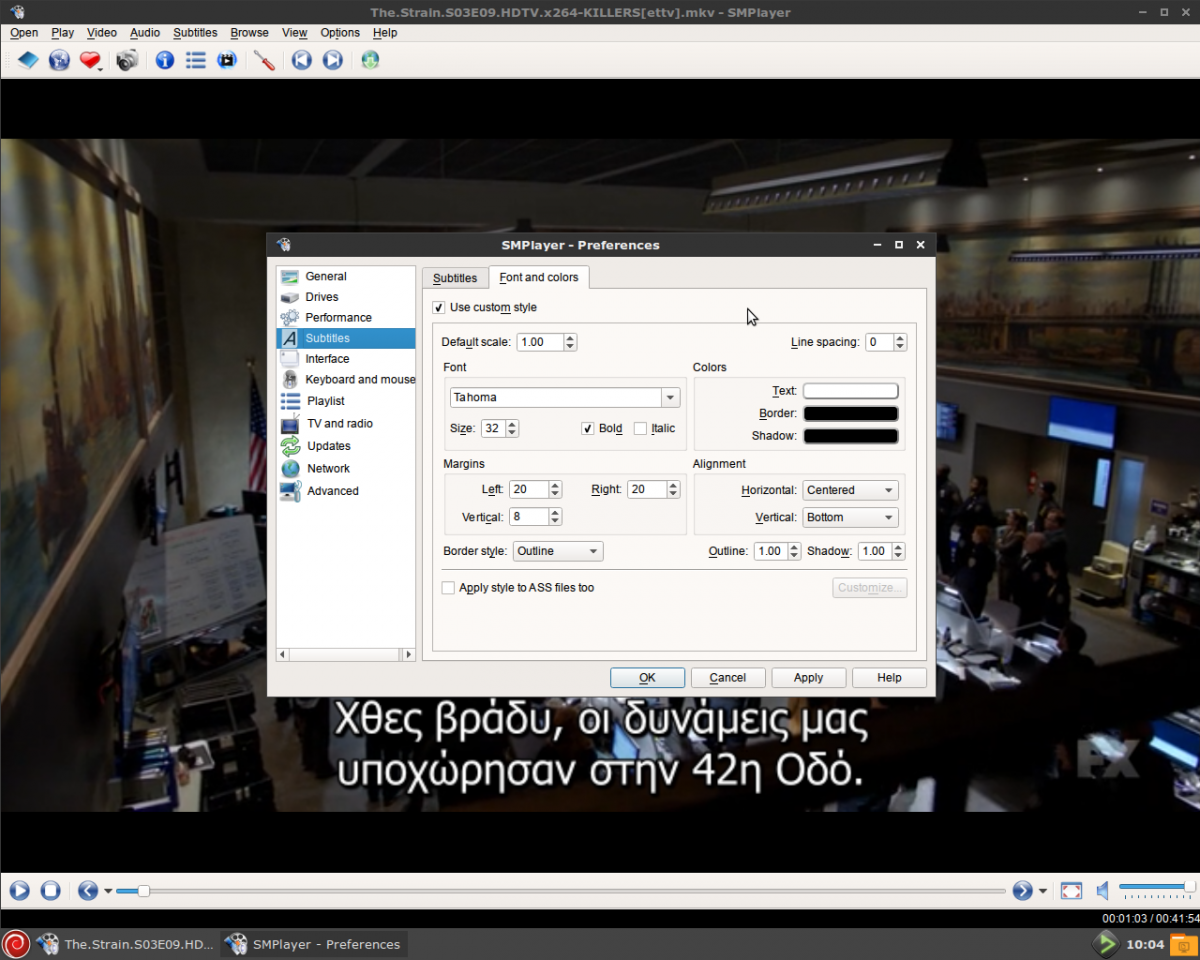The width and height of the screenshot is (1200, 960).
Task: Open the Play menu
Action: tap(63, 33)
